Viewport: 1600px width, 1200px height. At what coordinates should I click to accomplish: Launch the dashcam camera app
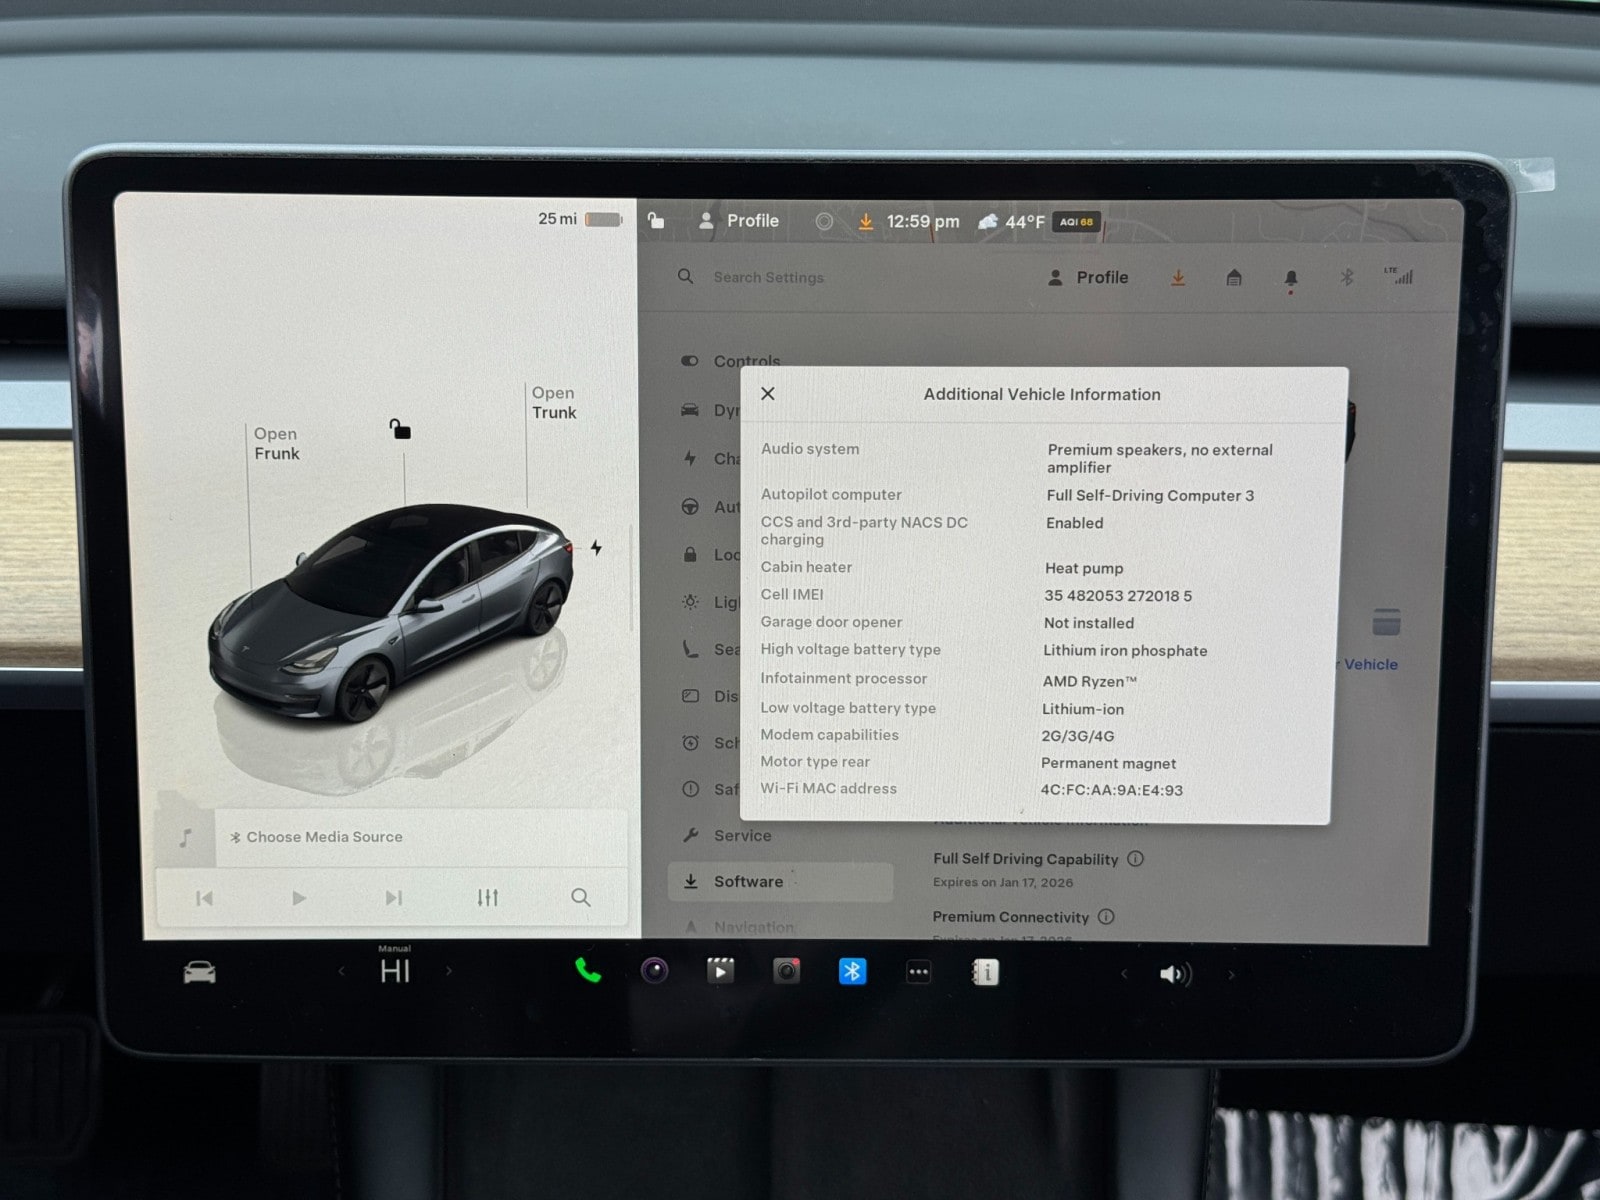click(x=786, y=971)
